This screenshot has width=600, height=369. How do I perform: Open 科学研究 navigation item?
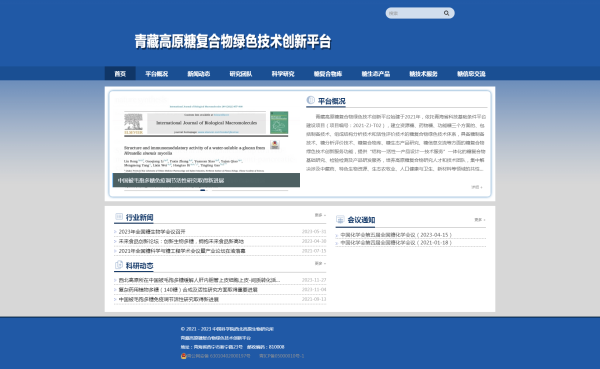point(283,73)
